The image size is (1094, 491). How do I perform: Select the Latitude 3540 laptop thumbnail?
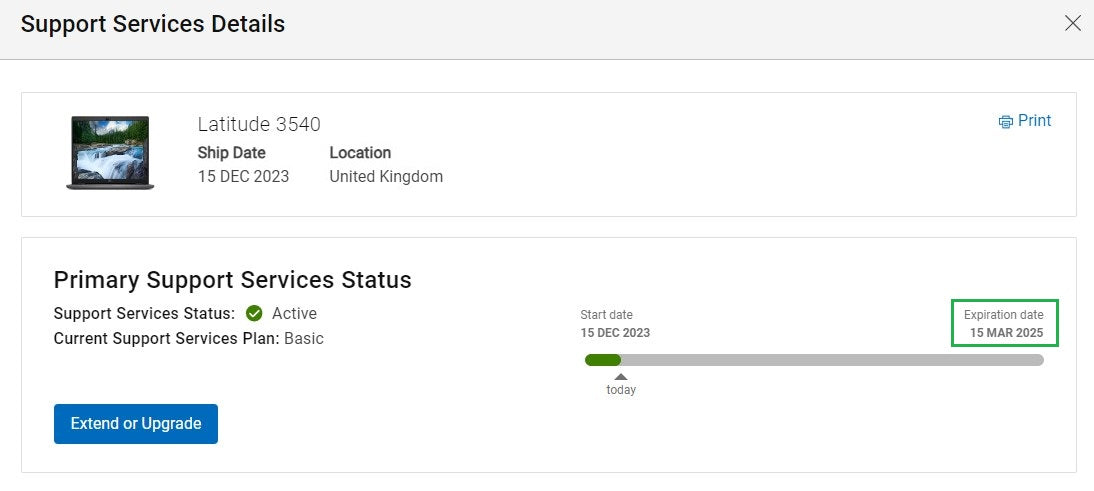pos(110,153)
